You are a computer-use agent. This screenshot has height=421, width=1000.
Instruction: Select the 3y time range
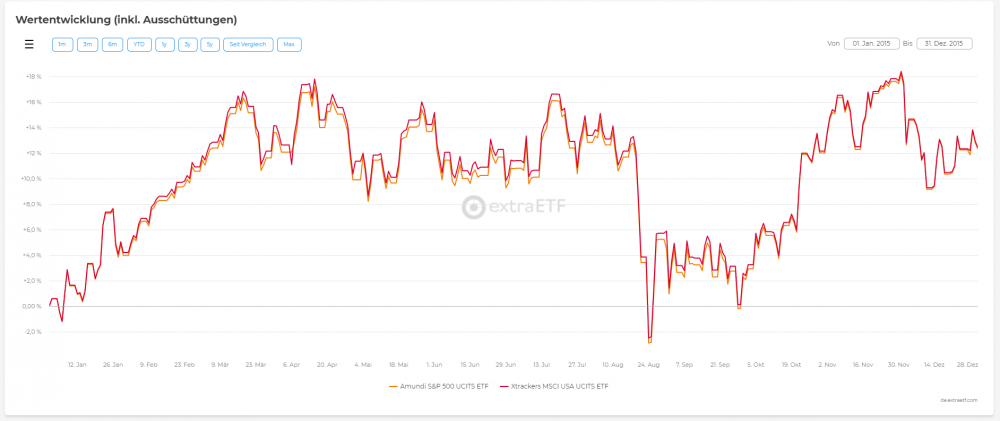click(x=187, y=44)
